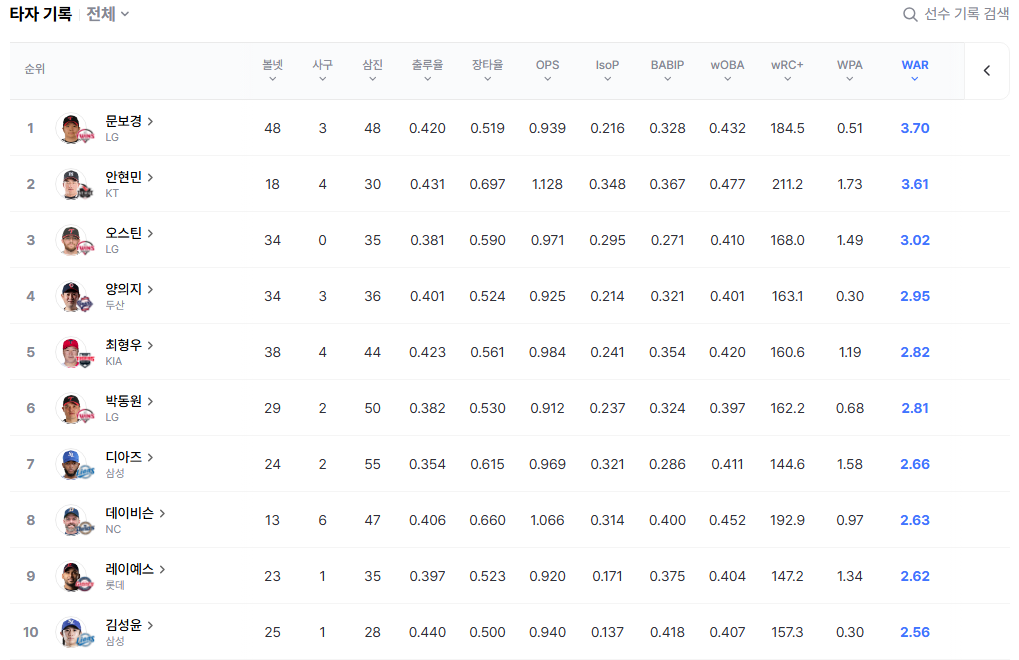Sort by 출루율 column header
This screenshot has width=1019, height=660.
point(427,71)
